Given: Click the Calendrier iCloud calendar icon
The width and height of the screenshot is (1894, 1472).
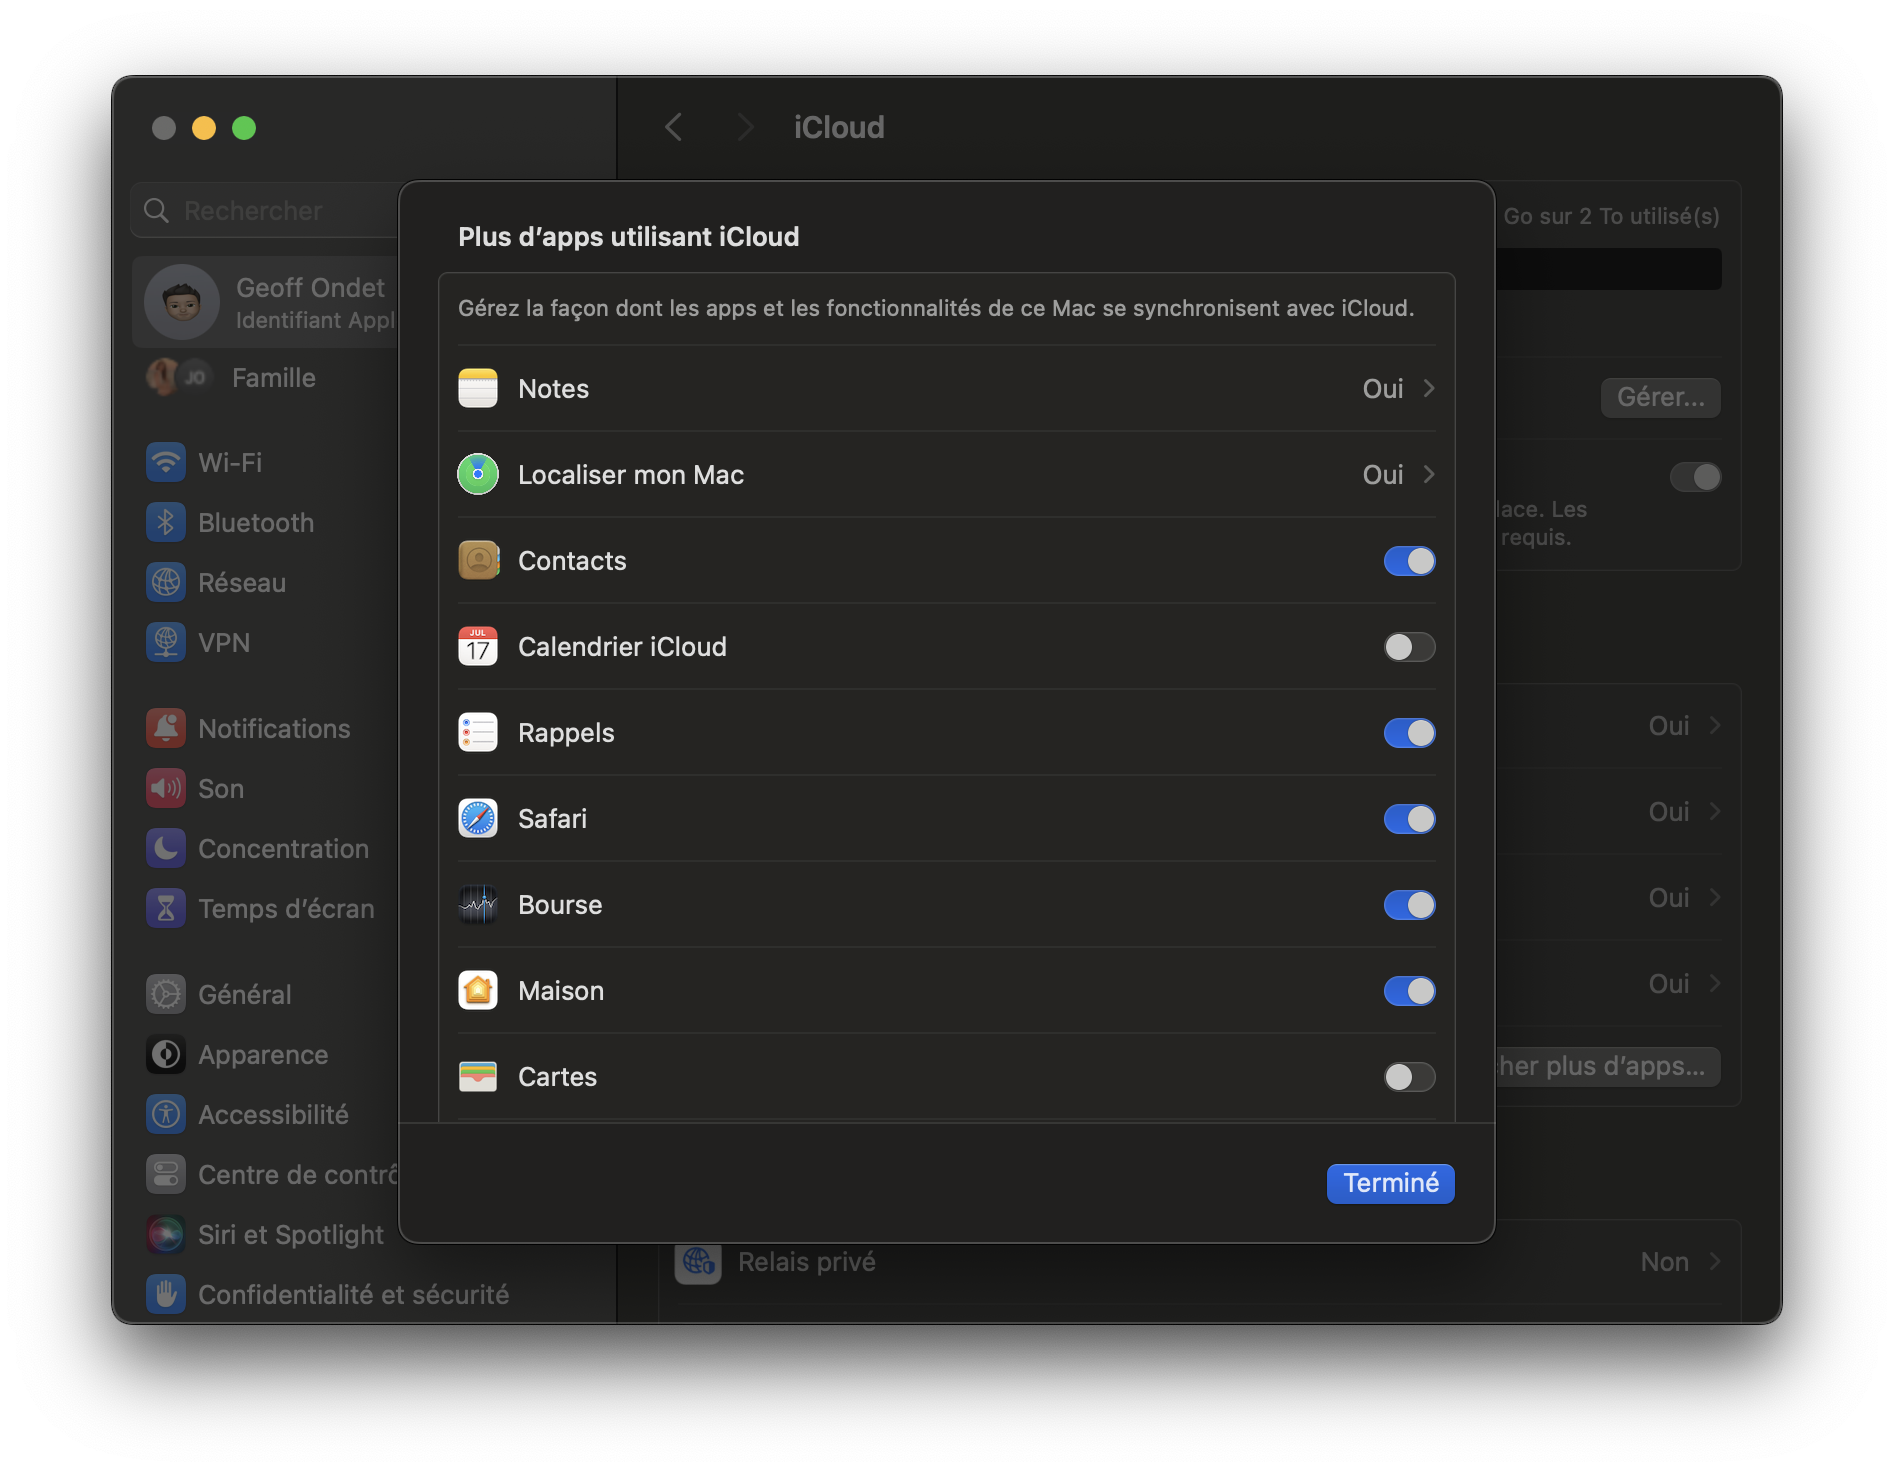Looking at the screenshot, I should pyautogui.click(x=478, y=646).
